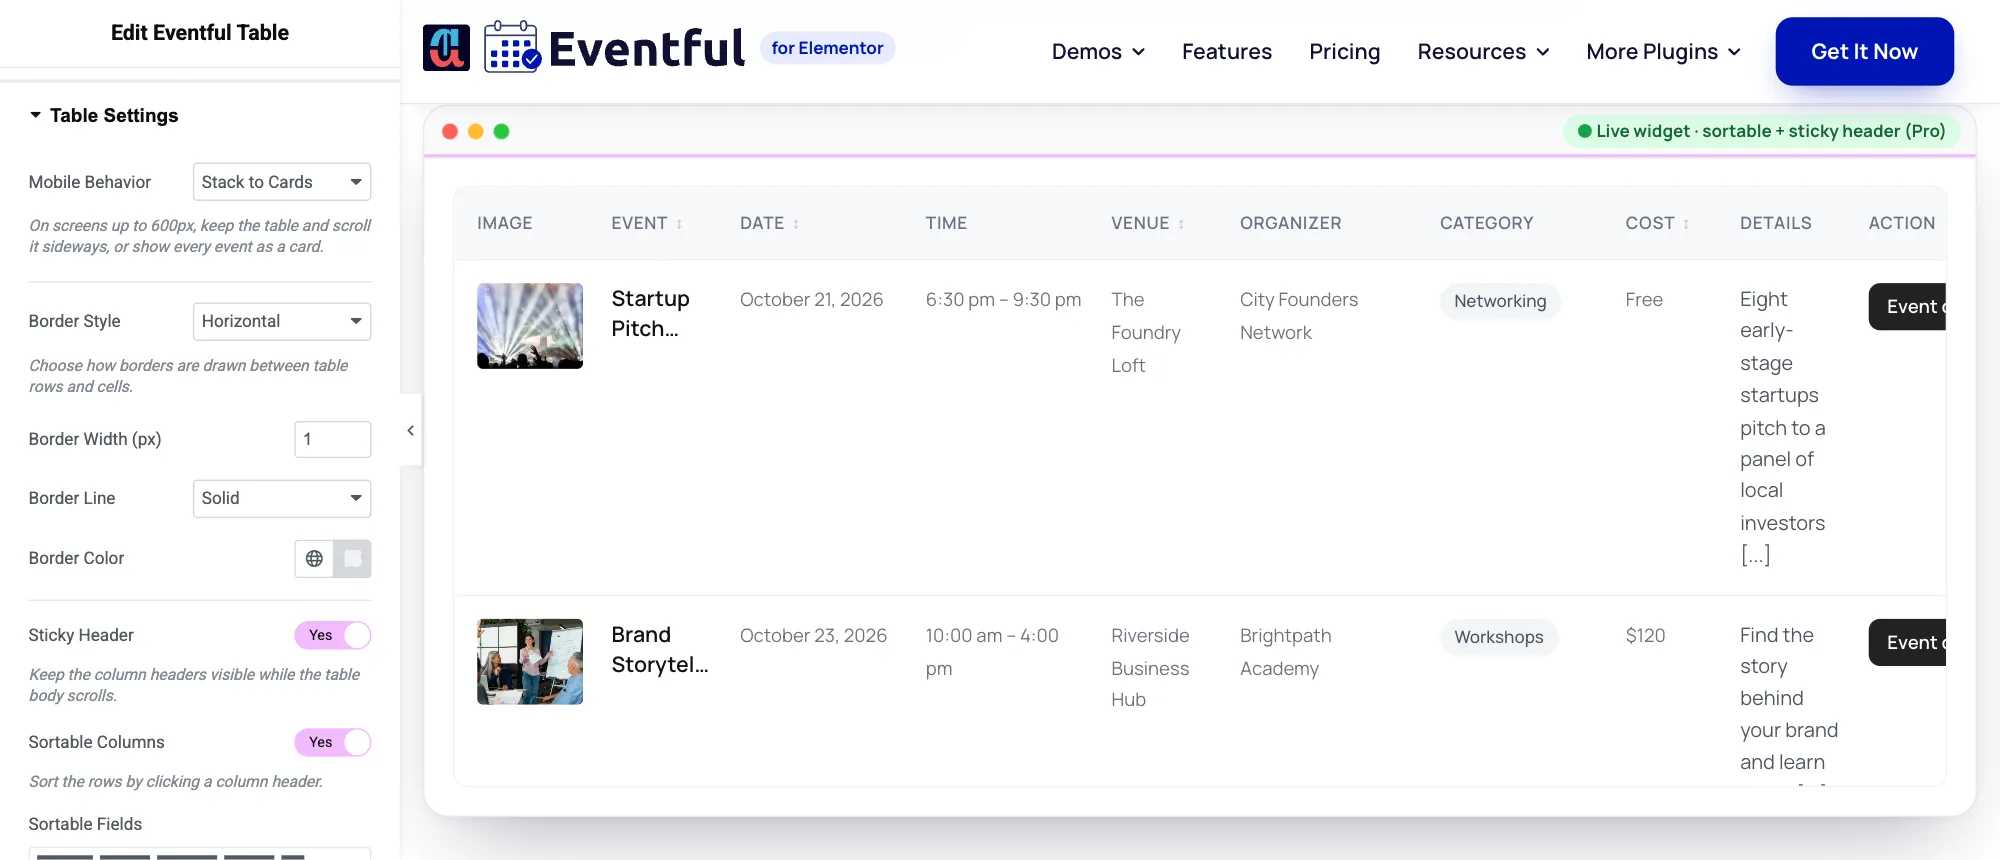
Task: Toggle the Sortable Columns switch
Action: (333, 742)
